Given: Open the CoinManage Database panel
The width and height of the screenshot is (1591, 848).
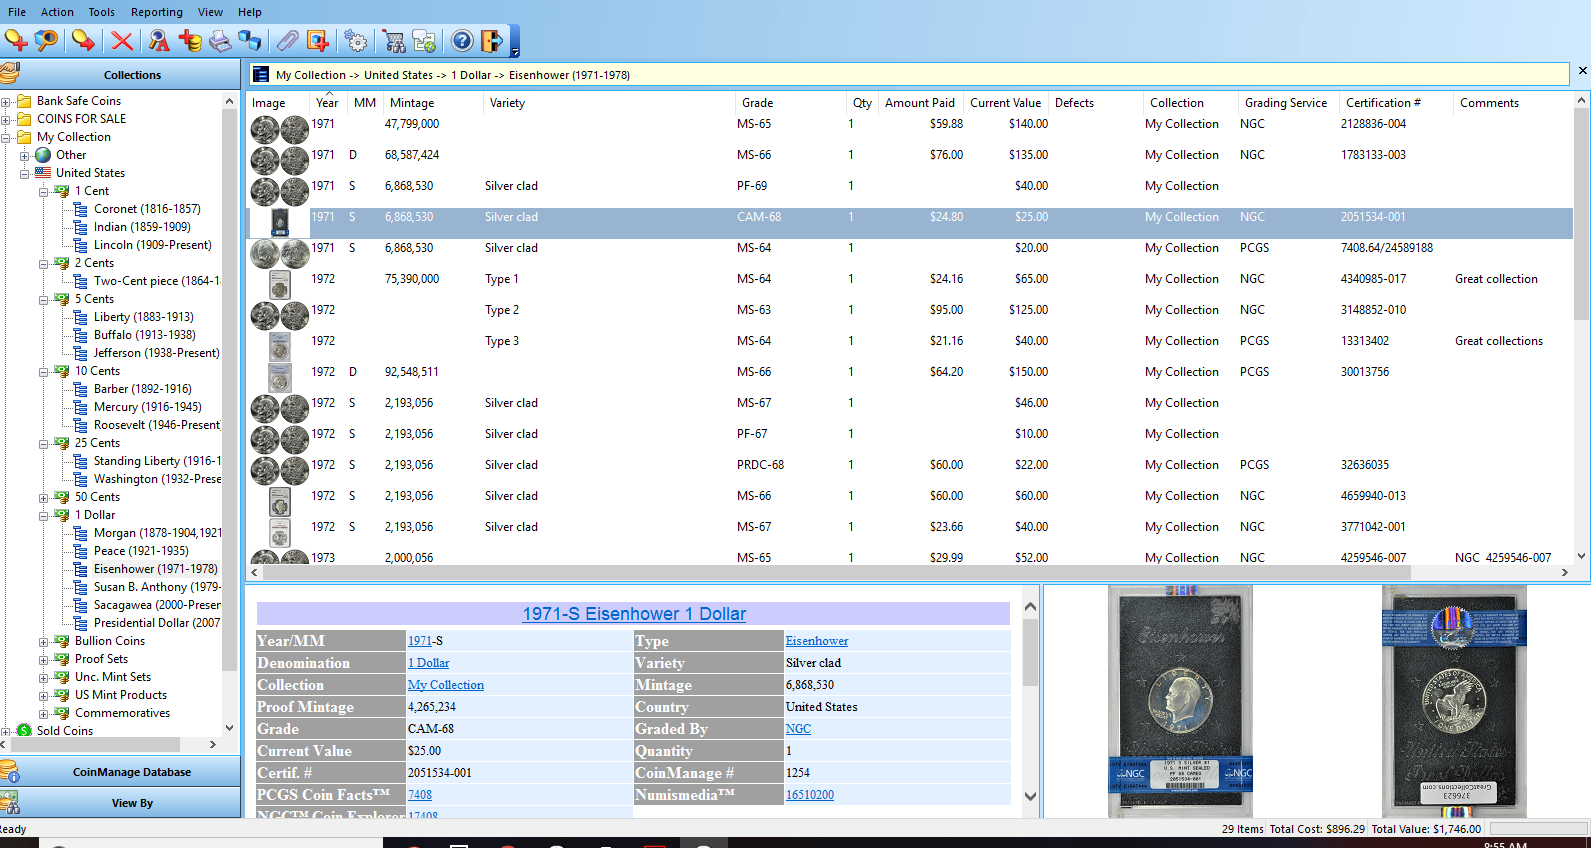Looking at the screenshot, I should (120, 771).
